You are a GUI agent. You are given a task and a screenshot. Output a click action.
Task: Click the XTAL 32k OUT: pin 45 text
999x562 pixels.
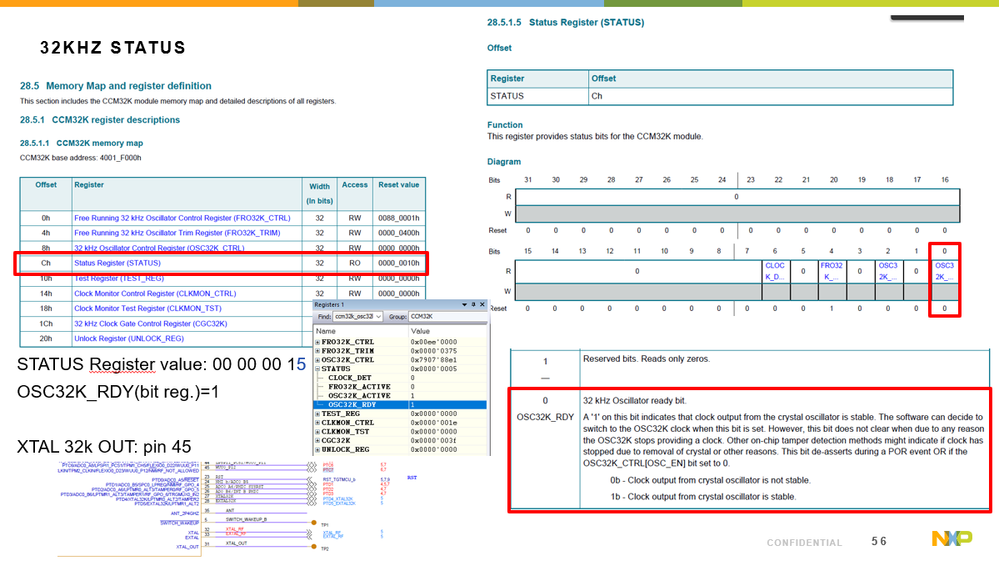coord(104,447)
